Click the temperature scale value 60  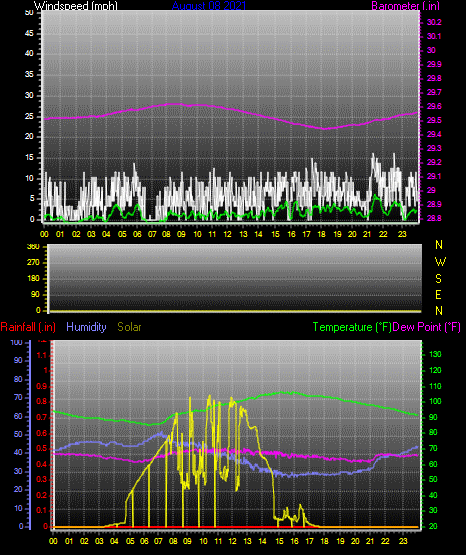tap(433, 464)
